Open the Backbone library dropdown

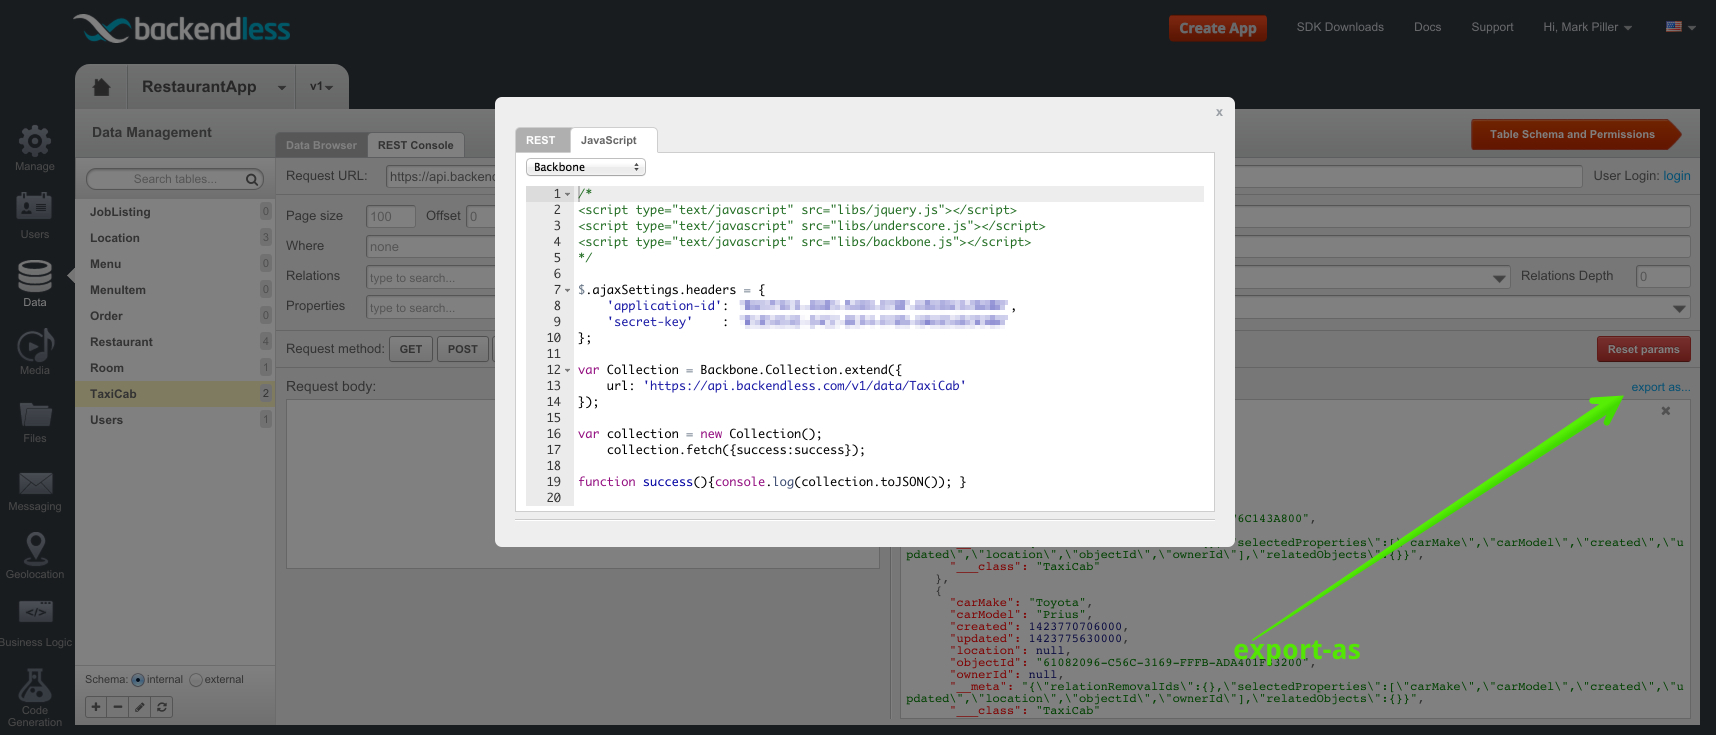(586, 167)
